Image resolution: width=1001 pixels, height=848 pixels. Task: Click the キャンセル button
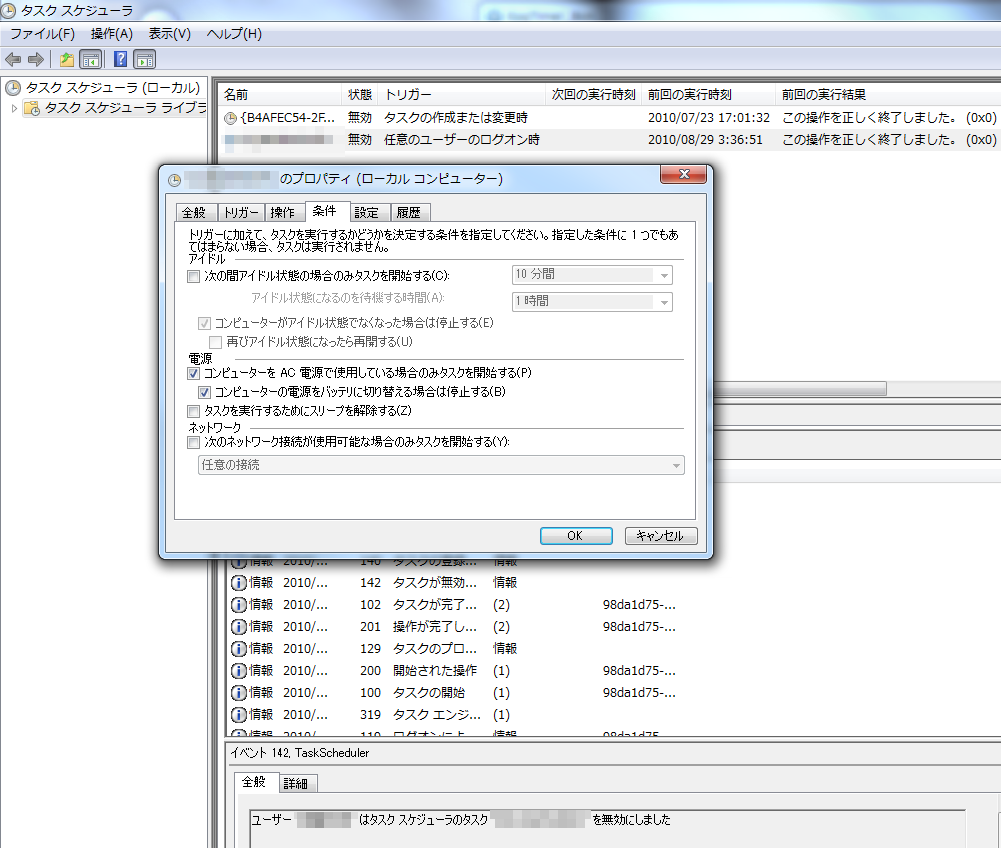pos(660,536)
